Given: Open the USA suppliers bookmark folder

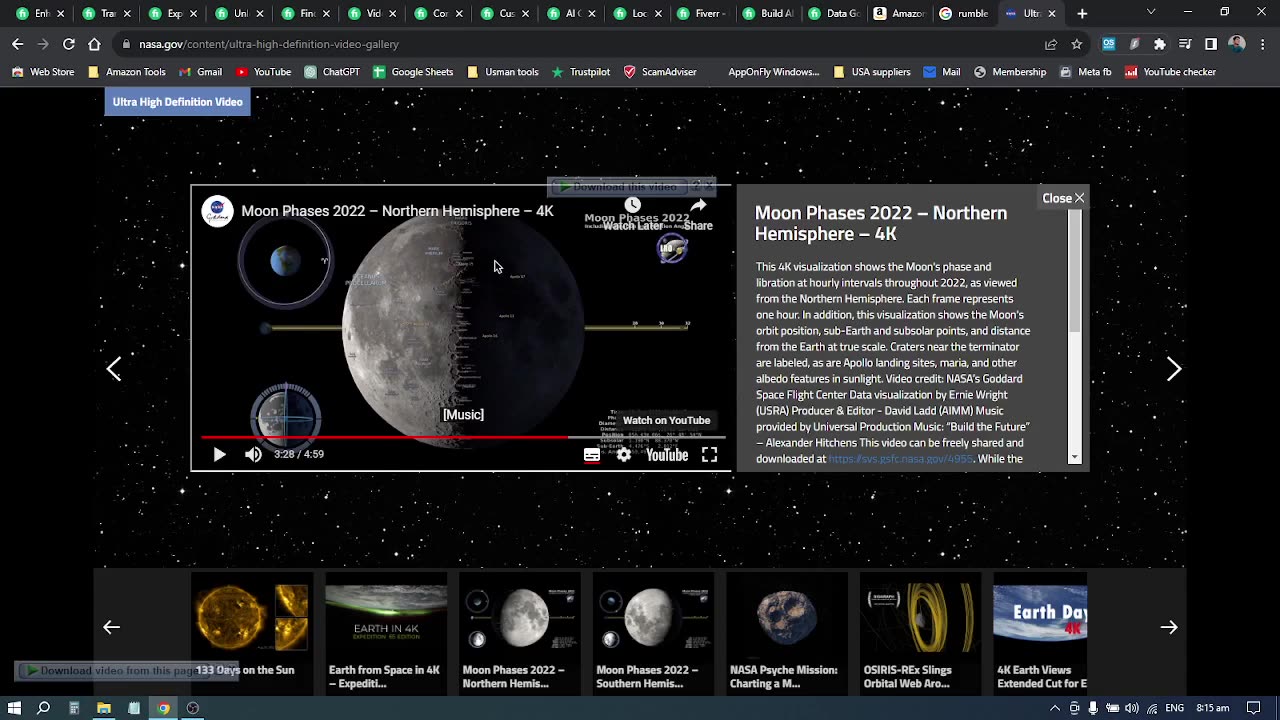Looking at the screenshot, I should 872,72.
